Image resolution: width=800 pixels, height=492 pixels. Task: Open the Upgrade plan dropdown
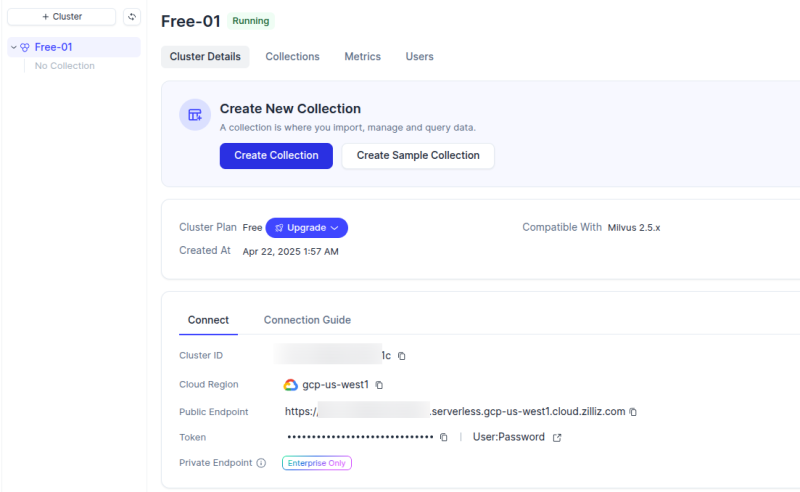[x=307, y=228]
